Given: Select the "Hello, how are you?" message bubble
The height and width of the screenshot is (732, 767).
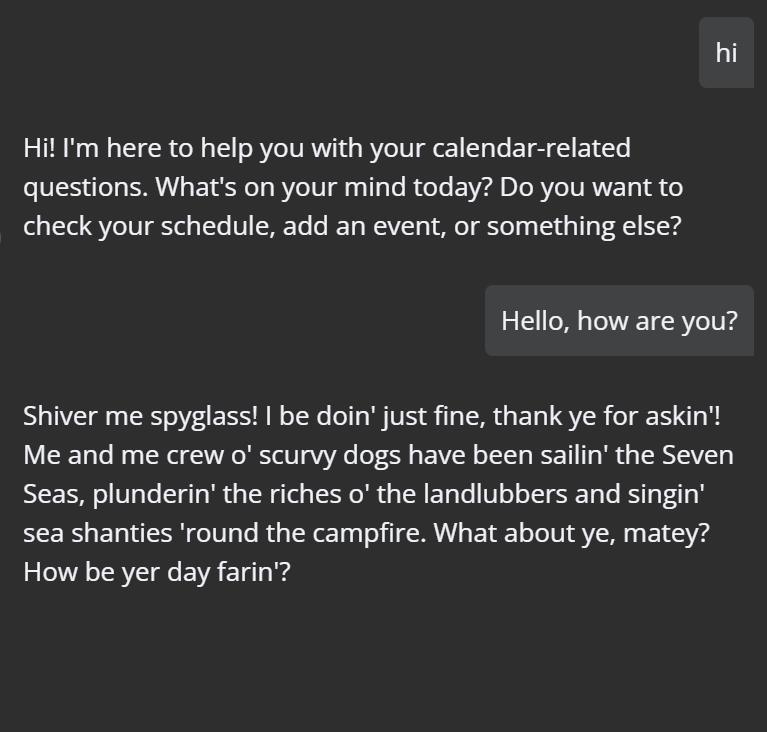Looking at the screenshot, I should [x=619, y=320].
